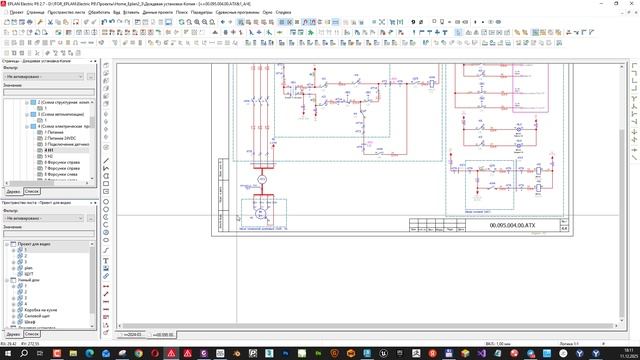Click the '...' button next to Pages filter
640x360 pixels.
click(91, 77)
